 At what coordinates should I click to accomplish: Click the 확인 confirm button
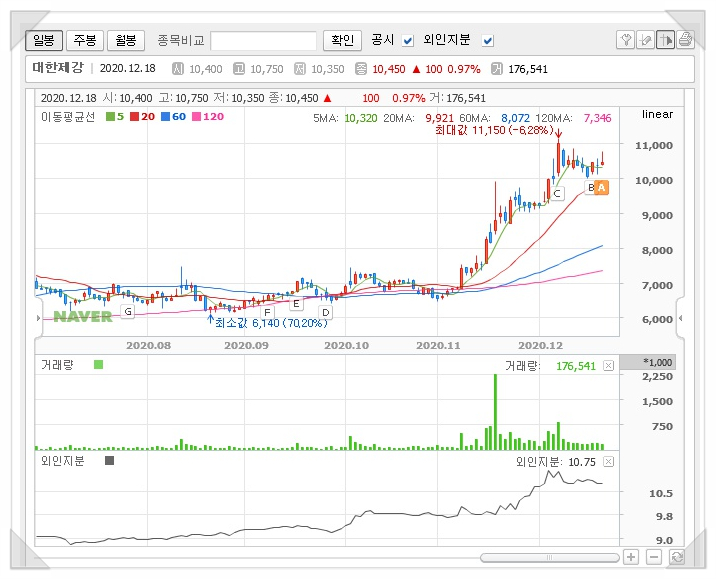point(341,40)
